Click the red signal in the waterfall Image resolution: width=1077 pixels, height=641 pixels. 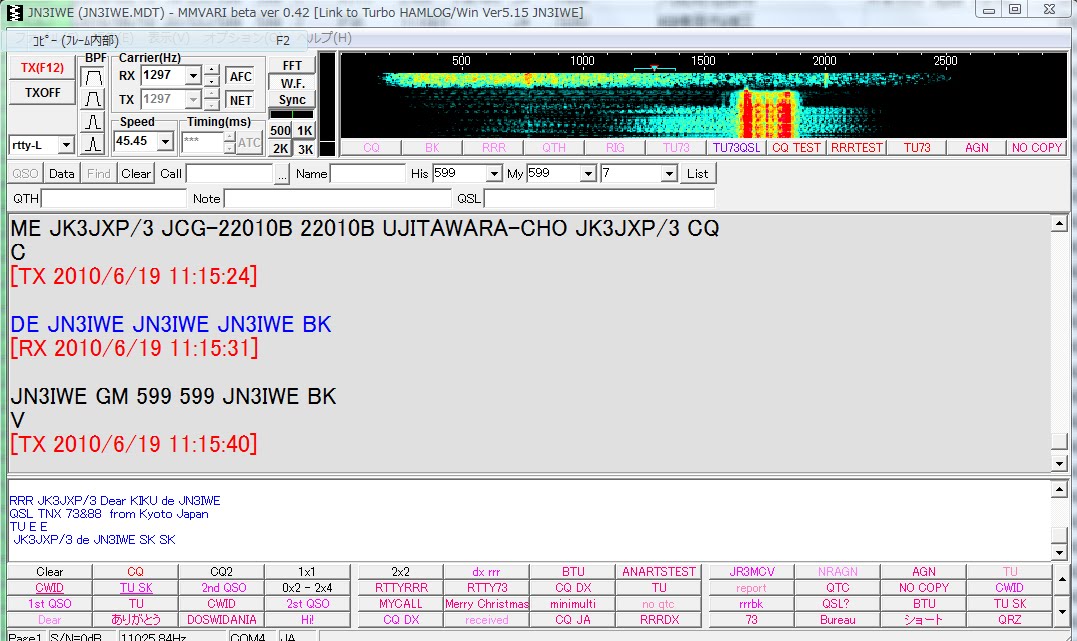(x=767, y=113)
